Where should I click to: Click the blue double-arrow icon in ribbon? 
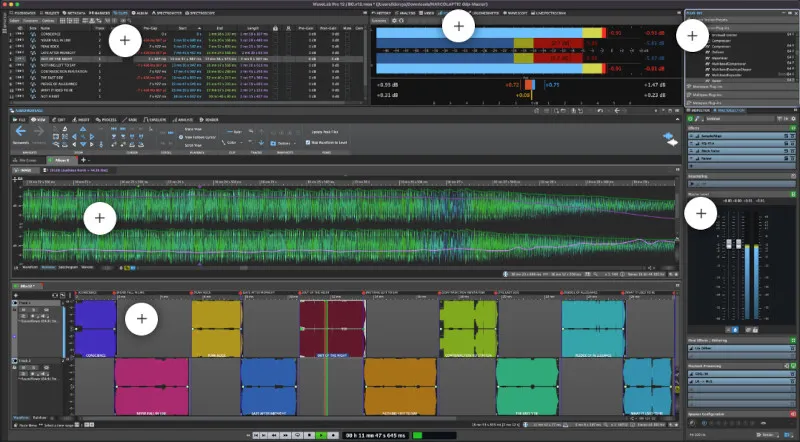(x=671, y=137)
